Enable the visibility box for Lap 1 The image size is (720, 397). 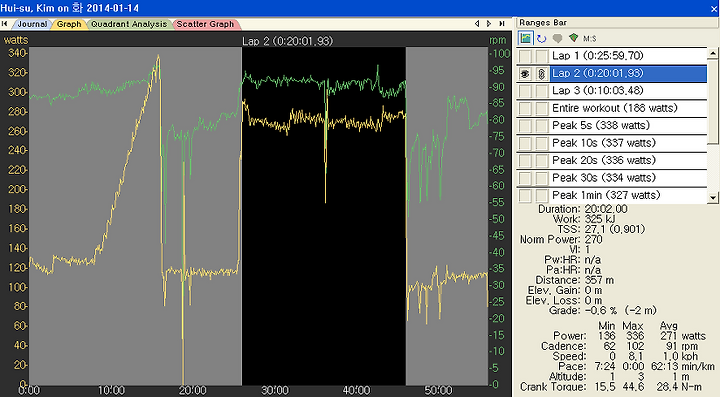click(525, 56)
